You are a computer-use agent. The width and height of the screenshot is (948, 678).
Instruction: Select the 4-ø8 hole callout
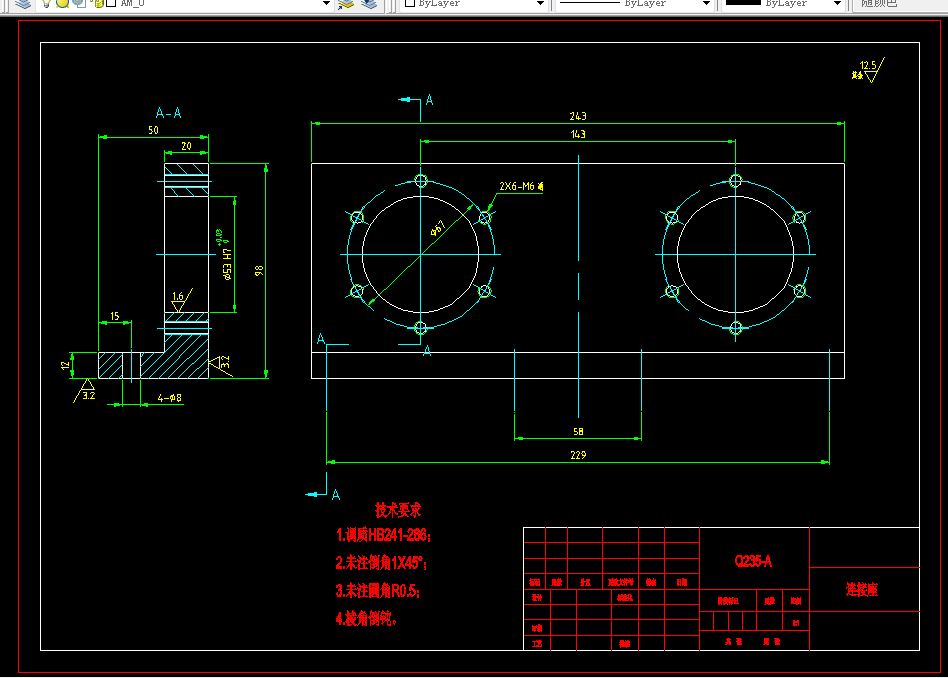point(170,398)
